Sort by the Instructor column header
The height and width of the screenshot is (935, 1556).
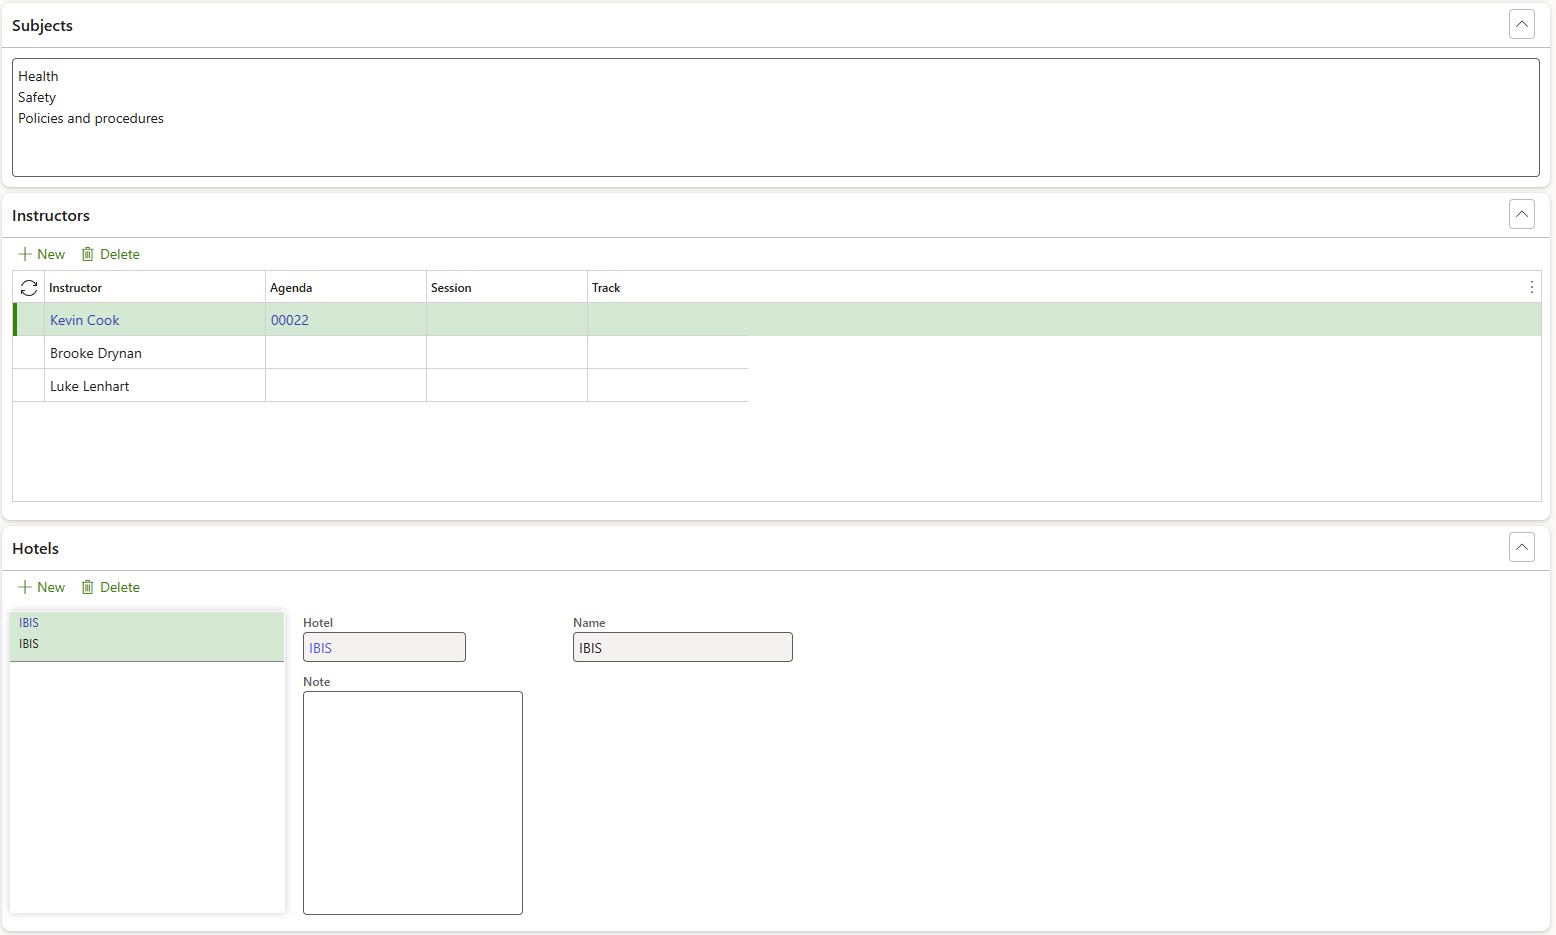pyautogui.click(x=76, y=288)
